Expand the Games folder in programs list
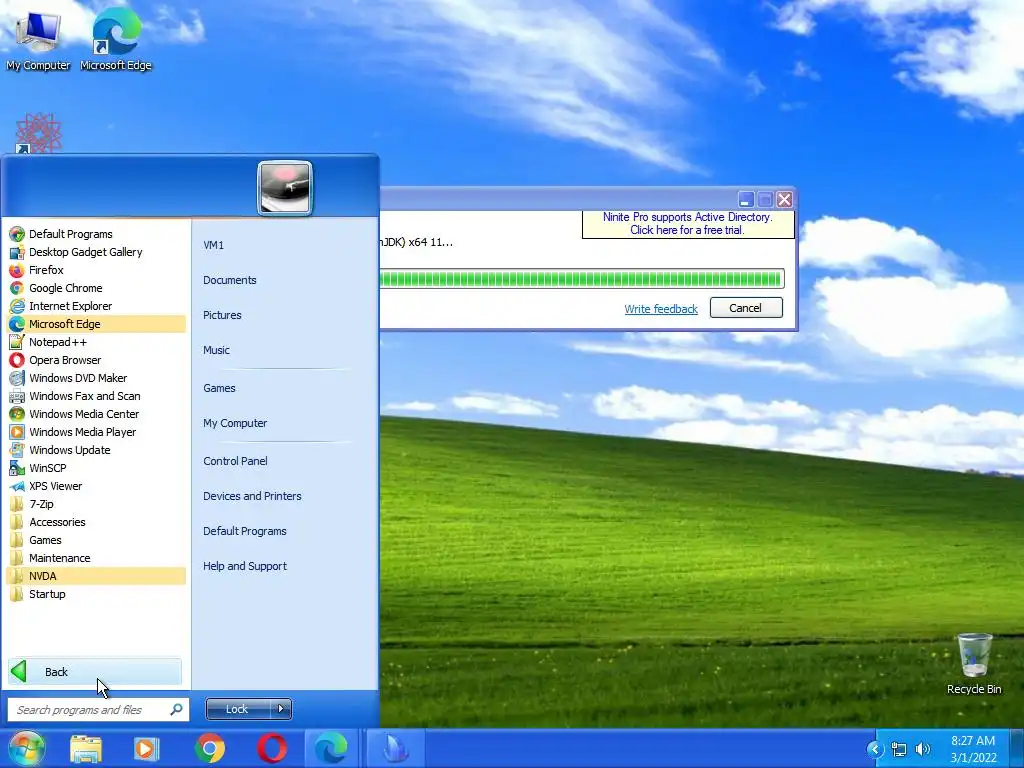Screen dimensions: 1024x768 click(x=96, y=540)
